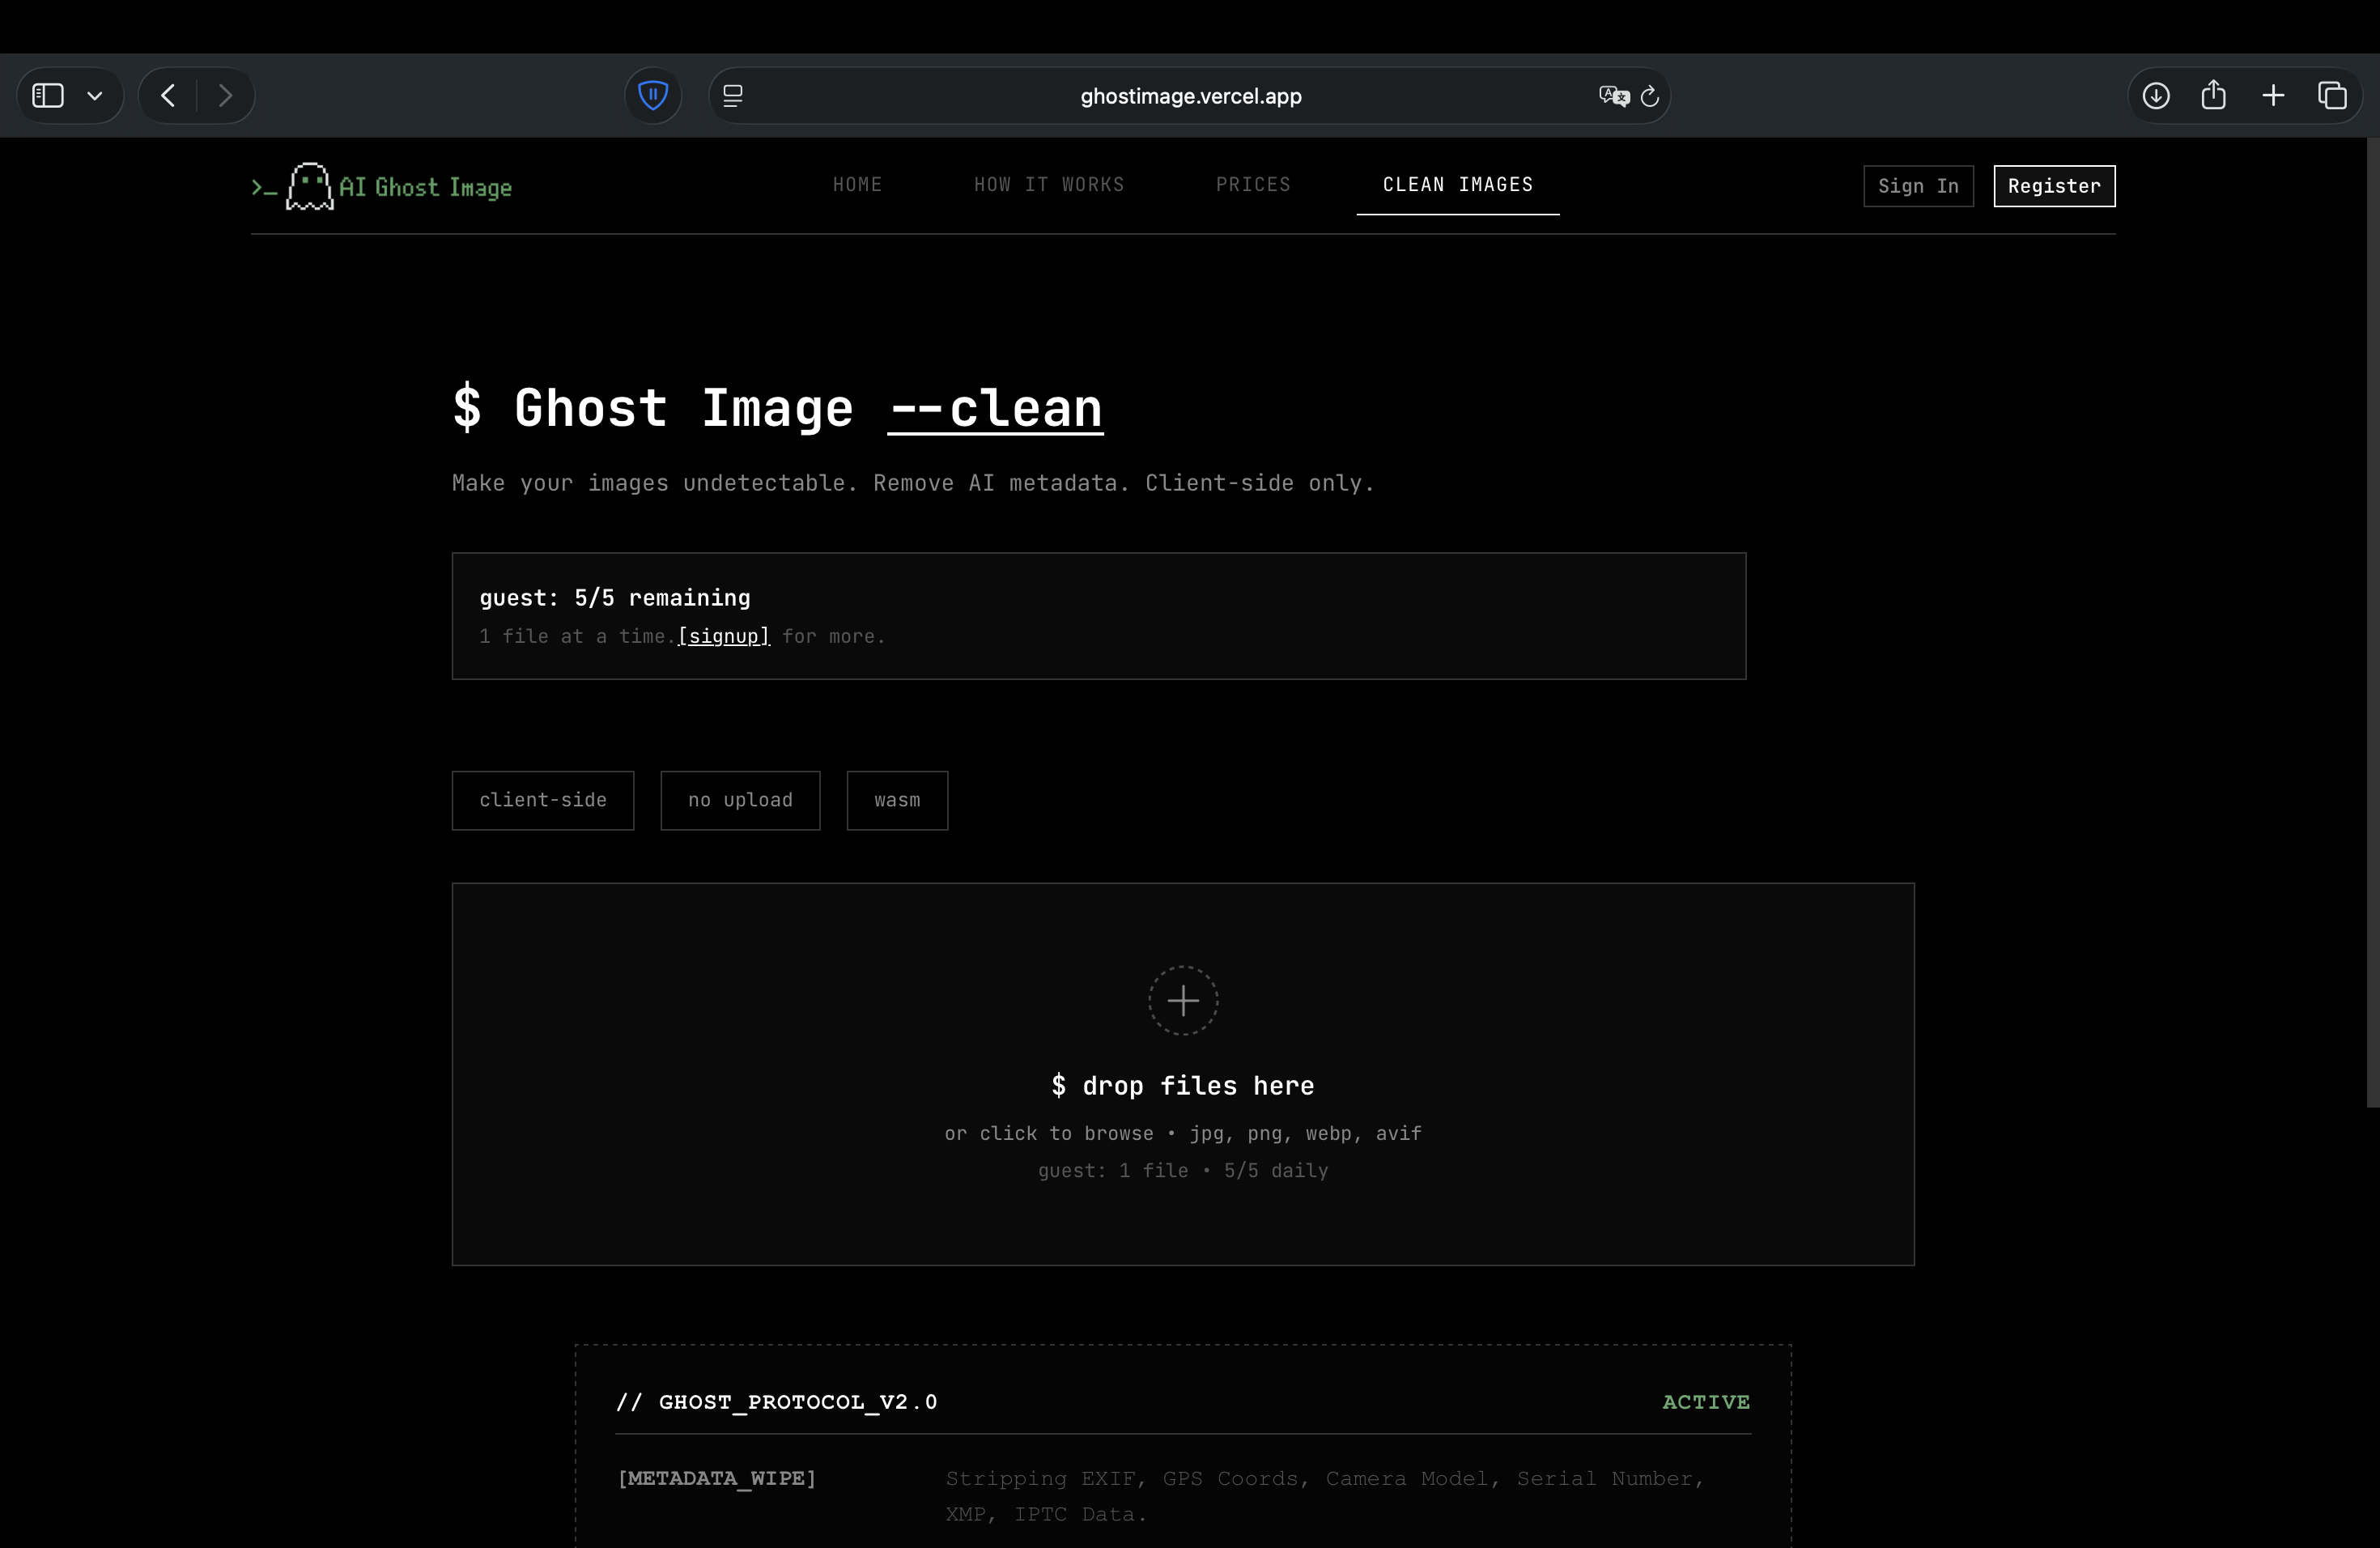
Task: Click the AI Ghost Image ghost logo
Action: 309,185
